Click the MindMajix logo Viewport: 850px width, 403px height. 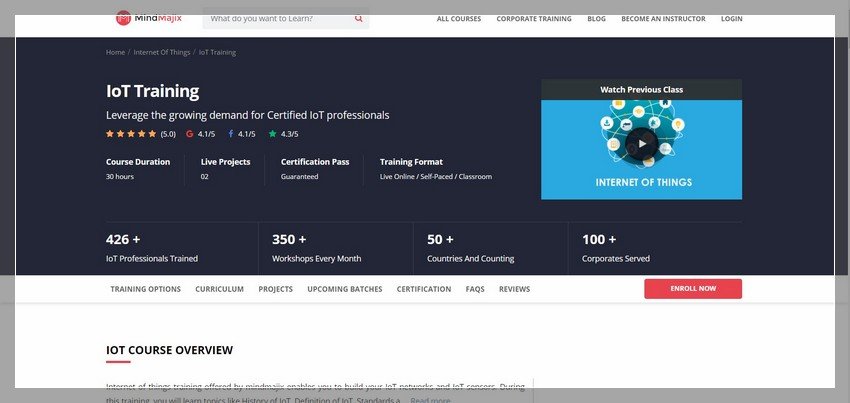(149, 18)
